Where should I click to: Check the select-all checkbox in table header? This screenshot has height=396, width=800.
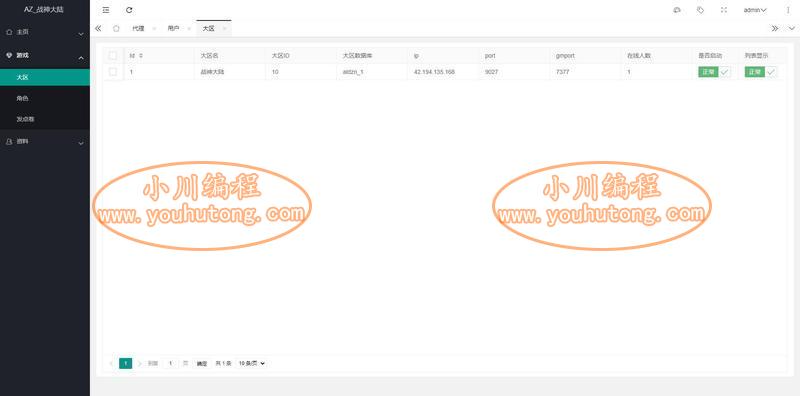click(113, 55)
